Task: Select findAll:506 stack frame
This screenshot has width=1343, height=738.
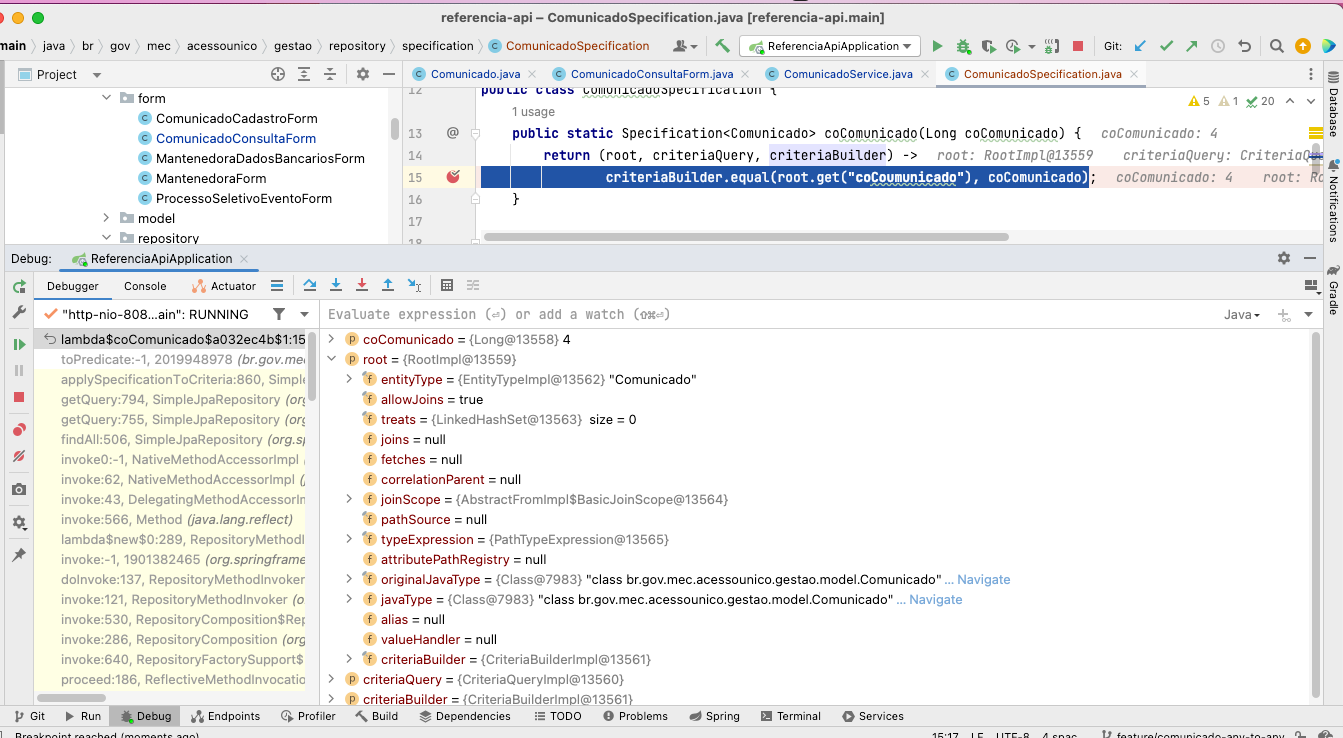Action: pyautogui.click(x=183, y=439)
